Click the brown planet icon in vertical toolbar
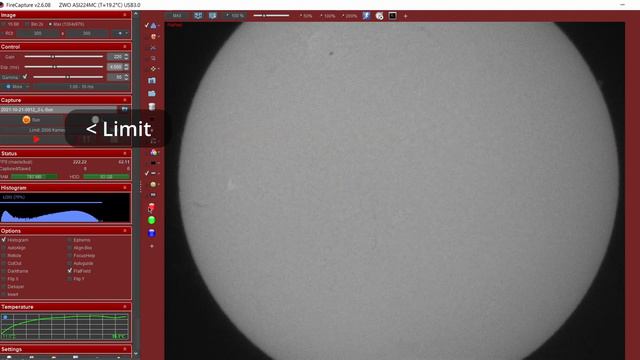The width and height of the screenshot is (640, 360). click(153, 184)
